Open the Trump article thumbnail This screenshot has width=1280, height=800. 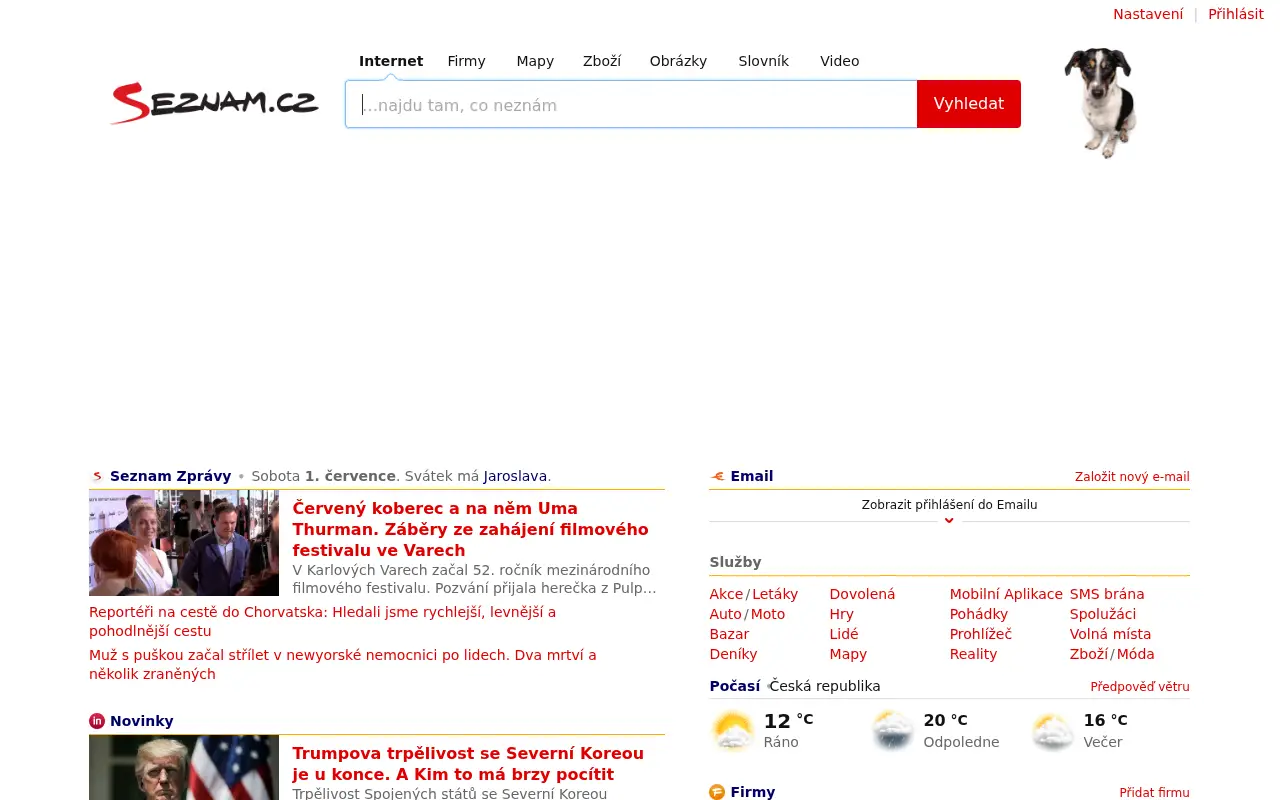point(184,768)
